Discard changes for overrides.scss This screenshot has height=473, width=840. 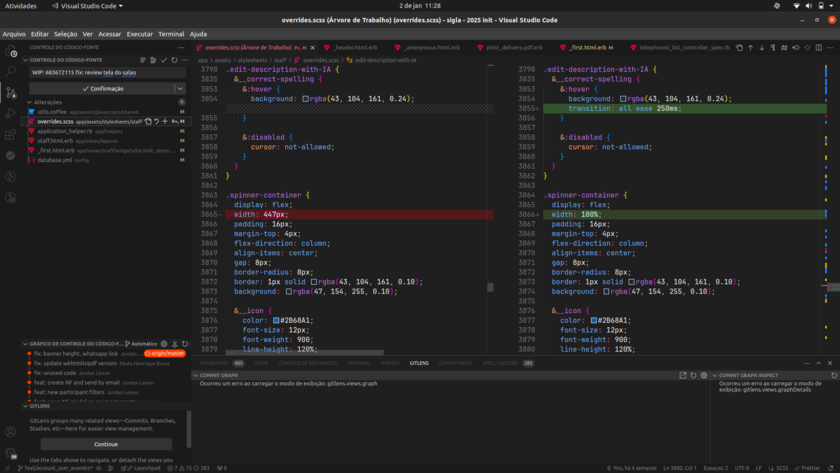[x=156, y=122]
